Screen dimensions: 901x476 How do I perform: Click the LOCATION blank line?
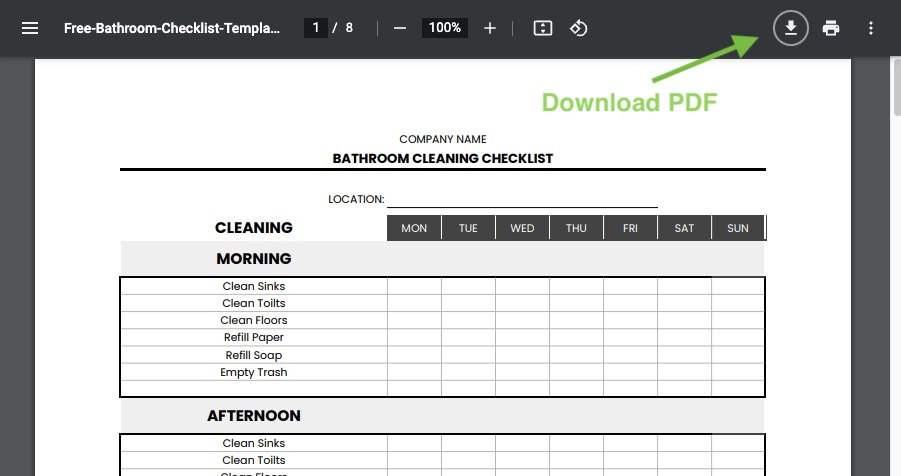tap(522, 200)
